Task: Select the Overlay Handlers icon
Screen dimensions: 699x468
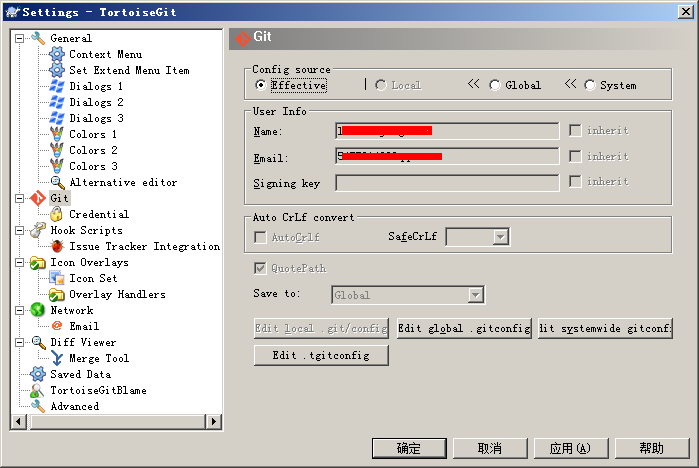Action: point(57,294)
